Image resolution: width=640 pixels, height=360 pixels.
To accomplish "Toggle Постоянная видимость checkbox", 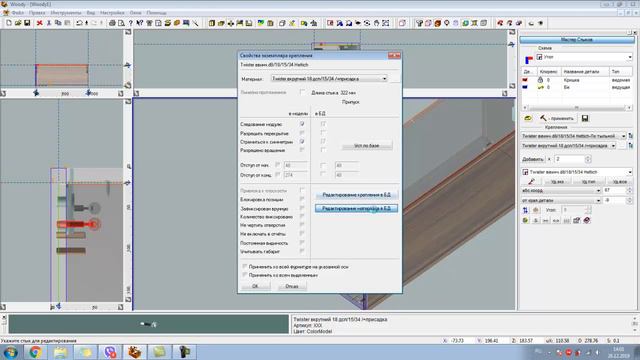I will (x=302, y=242).
